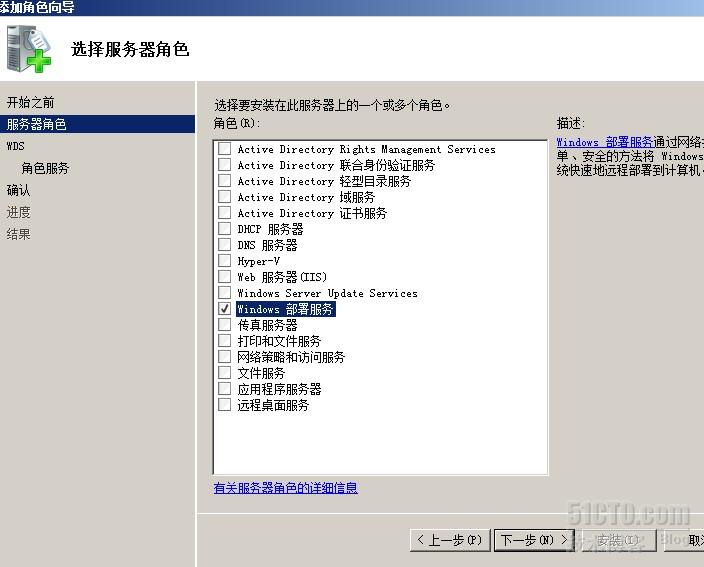Open 角色服务 sub-step under WDS
This screenshot has height=567, width=704.
pyautogui.click(x=45, y=168)
